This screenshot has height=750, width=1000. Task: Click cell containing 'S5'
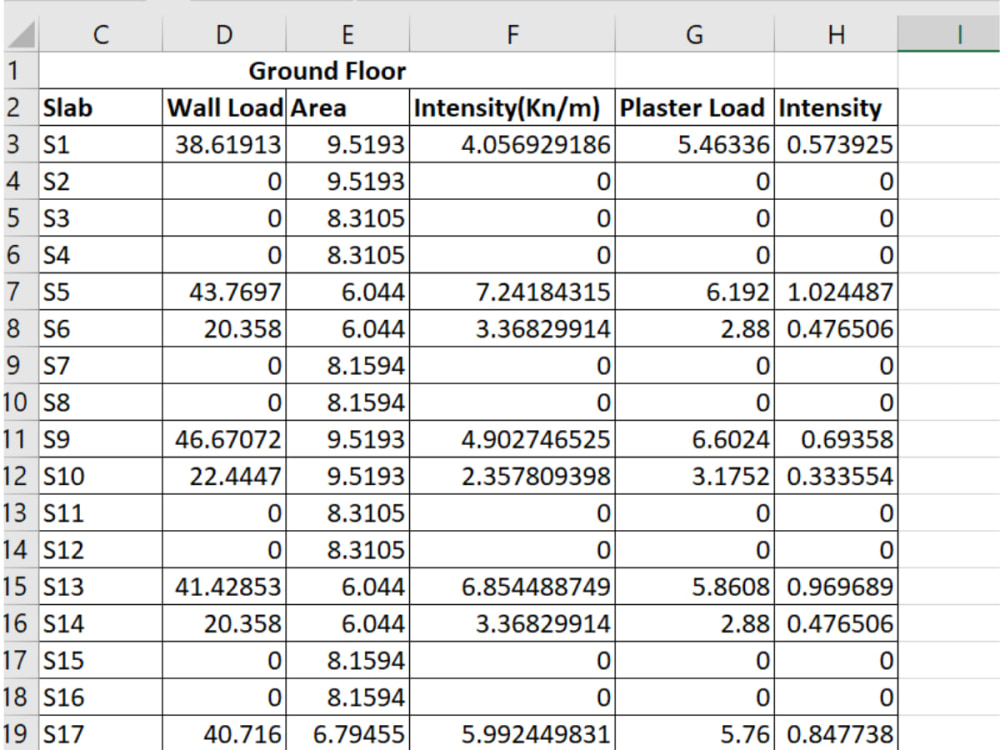[101, 292]
